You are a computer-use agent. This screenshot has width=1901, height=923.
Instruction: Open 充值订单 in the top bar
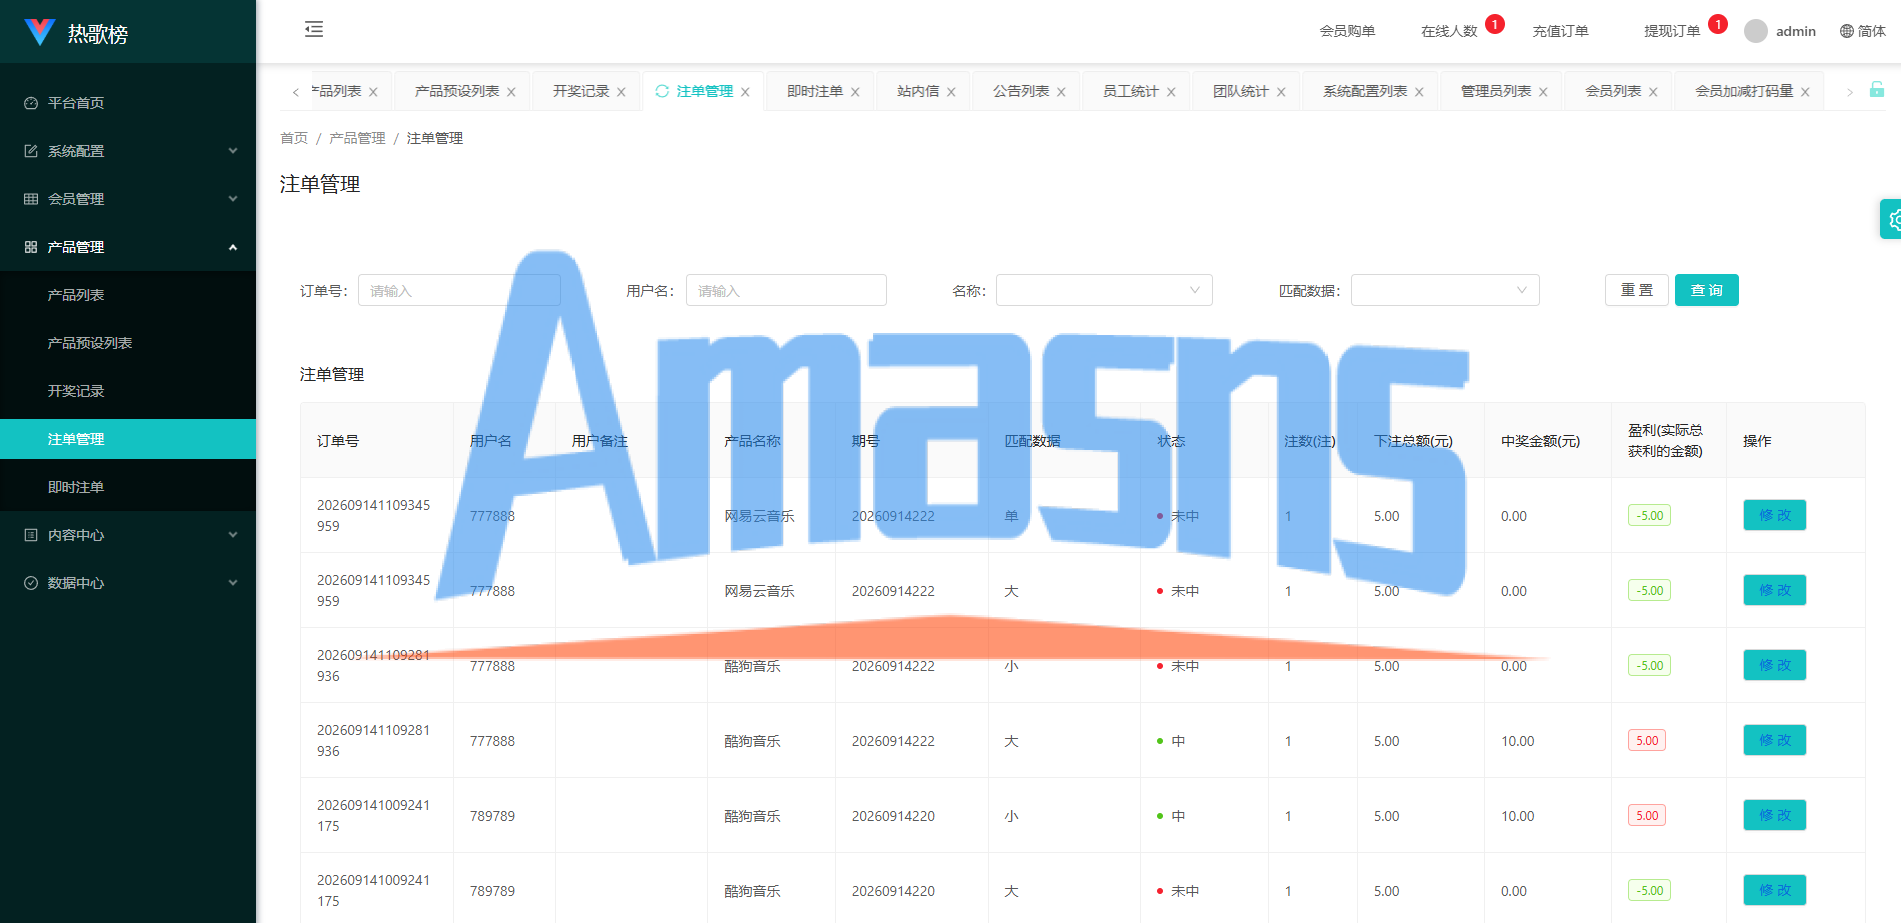point(1560,31)
